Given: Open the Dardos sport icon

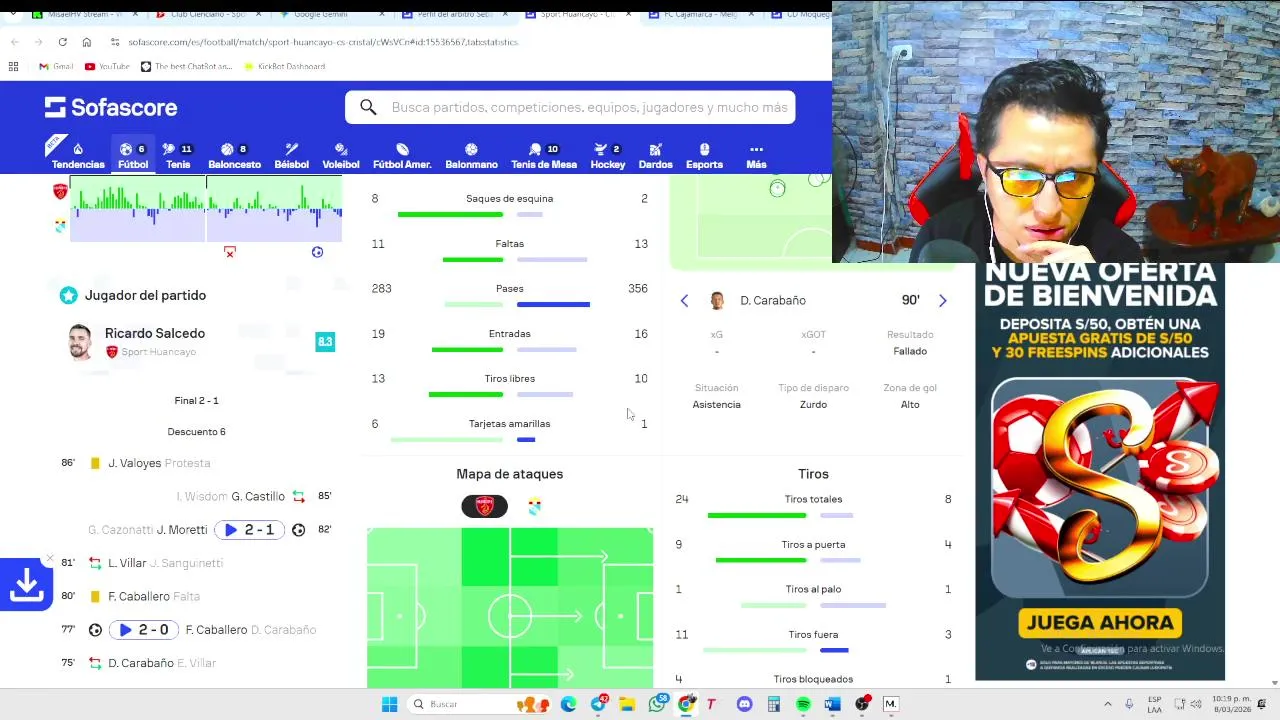Looking at the screenshot, I should [x=655, y=156].
